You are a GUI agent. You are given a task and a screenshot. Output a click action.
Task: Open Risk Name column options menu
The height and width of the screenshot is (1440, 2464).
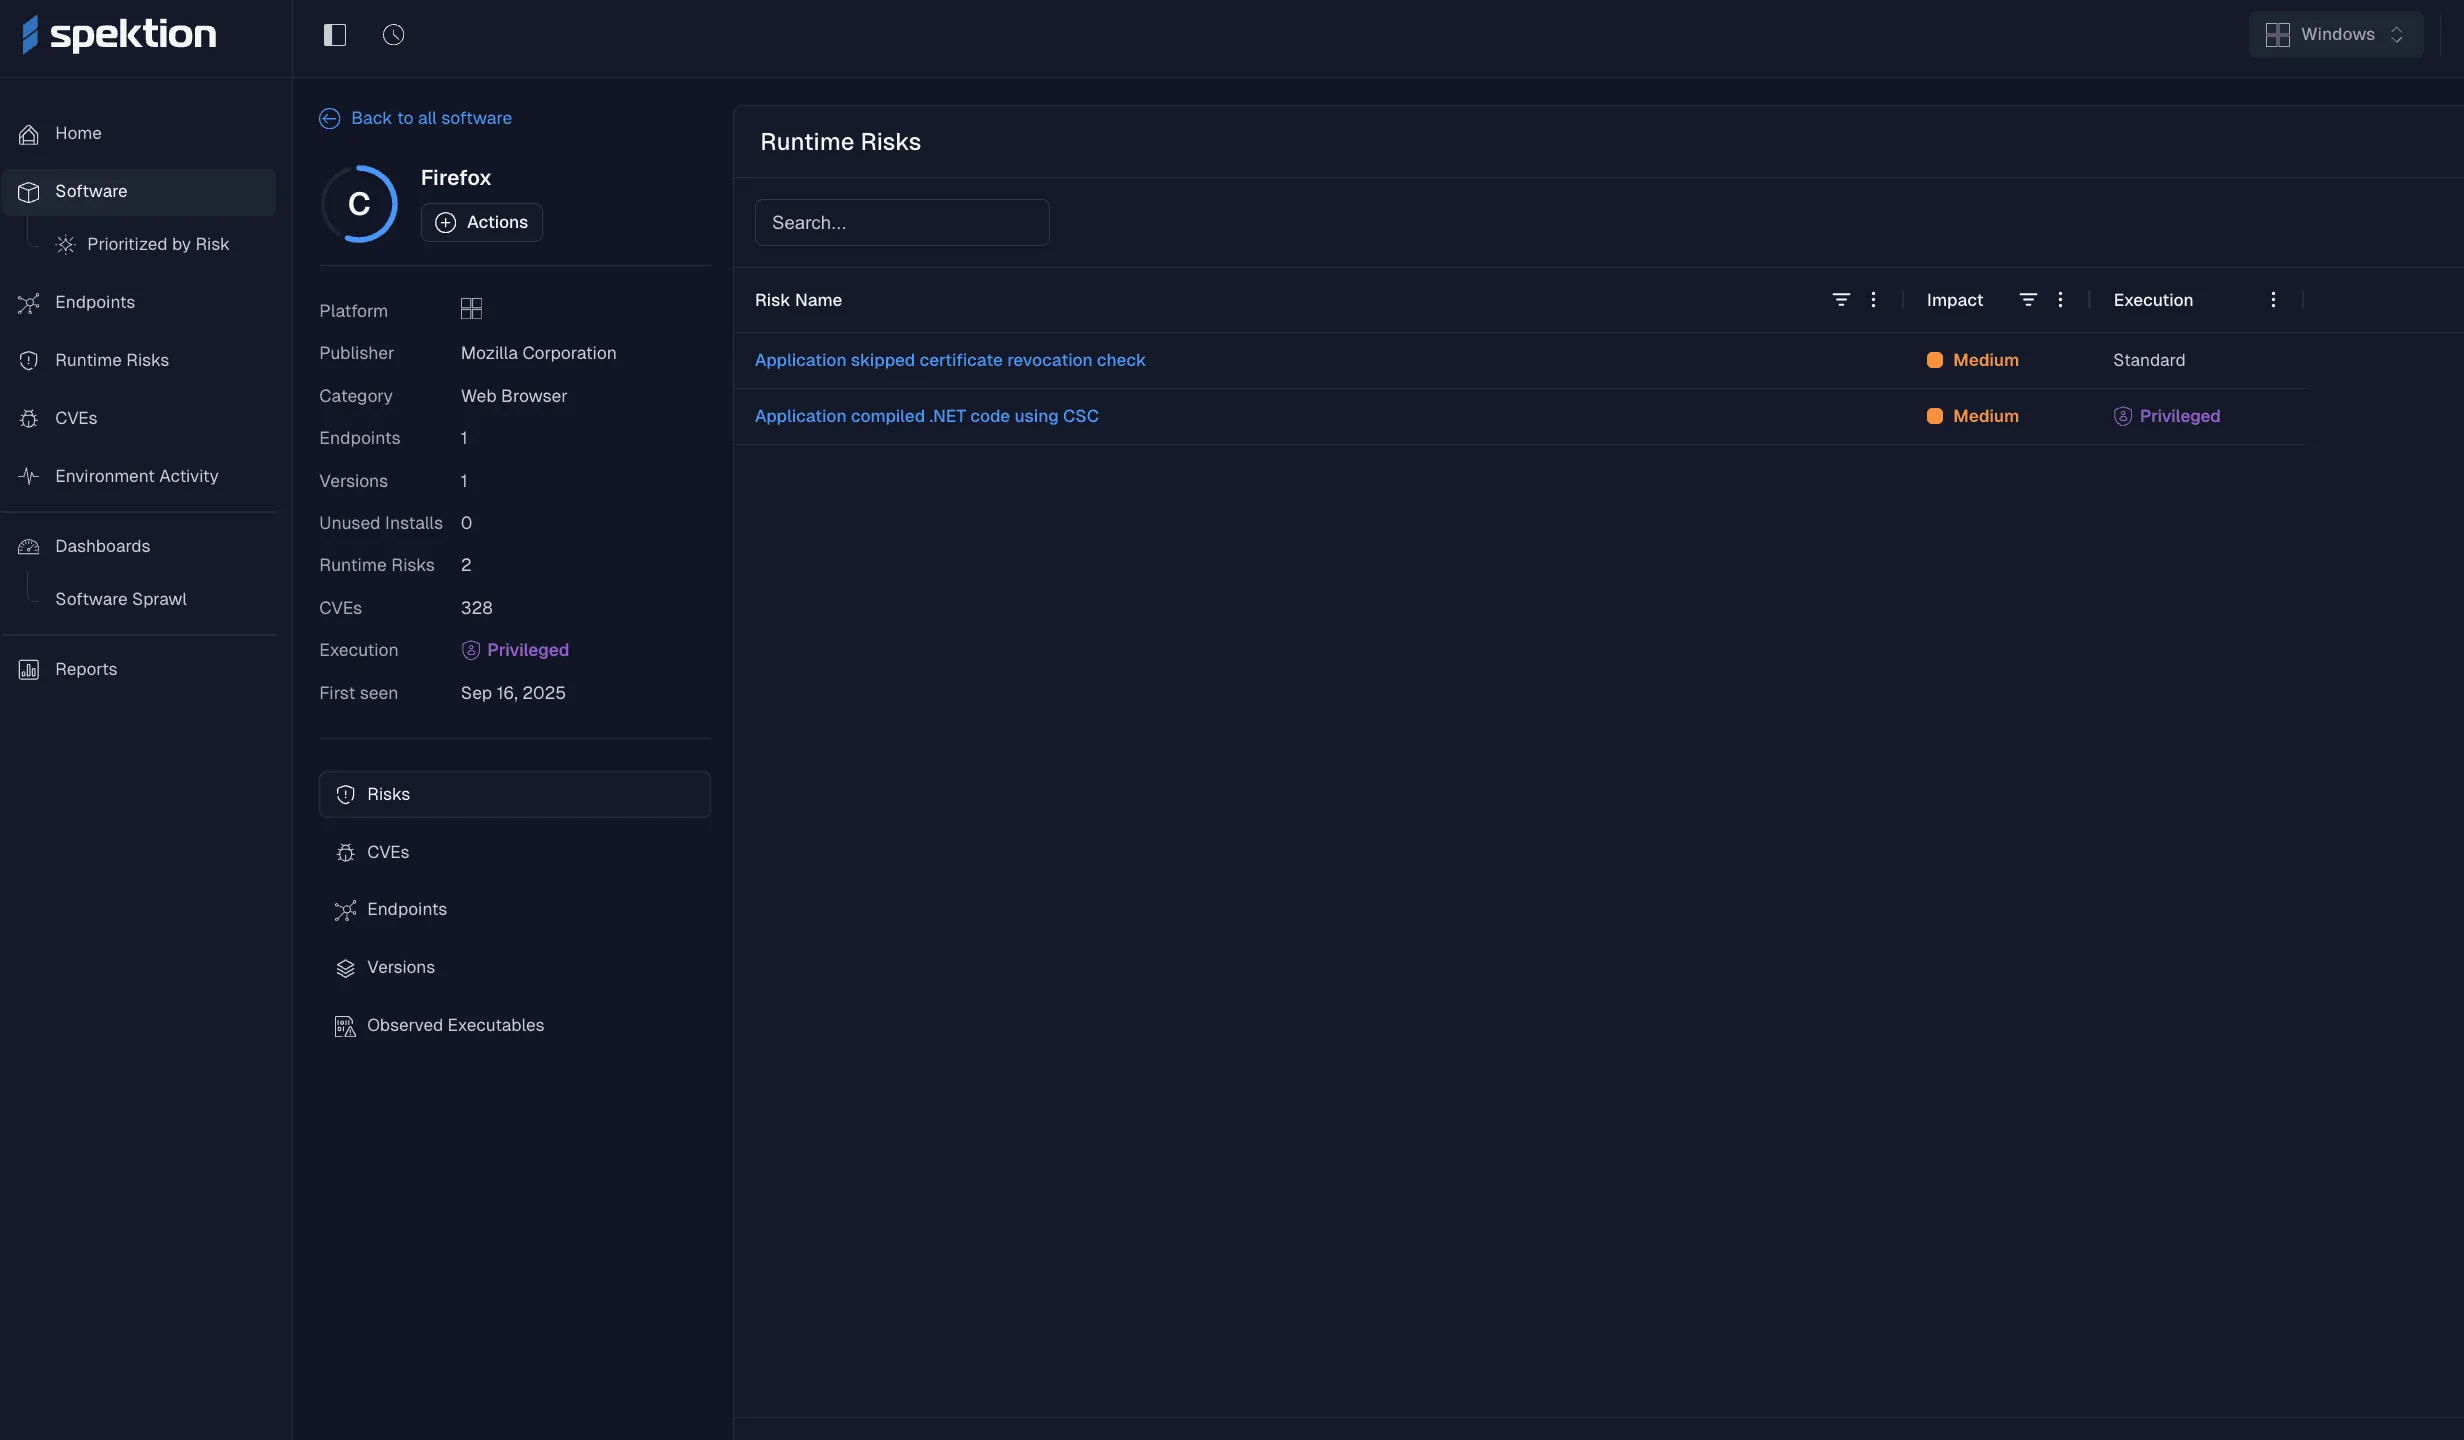pyautogui.click(x=1873, y=300)
